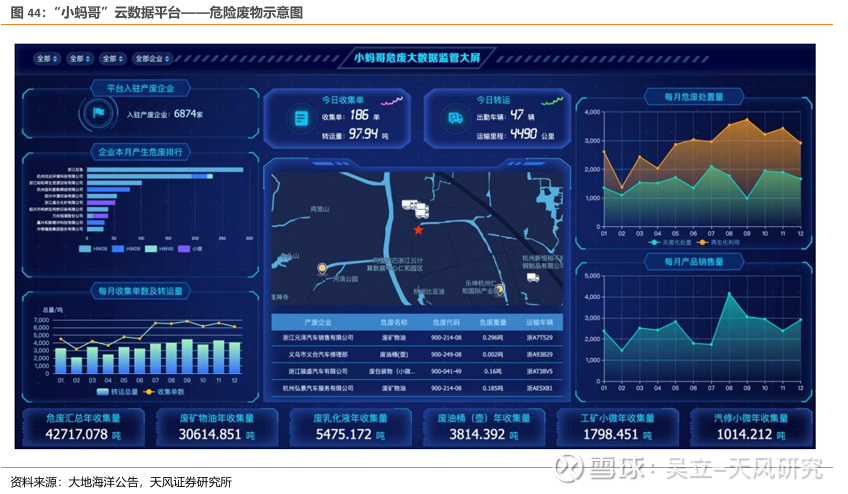Toggle the 无害化处置 legend entry
848x494 pixels.
coord(670,242)
